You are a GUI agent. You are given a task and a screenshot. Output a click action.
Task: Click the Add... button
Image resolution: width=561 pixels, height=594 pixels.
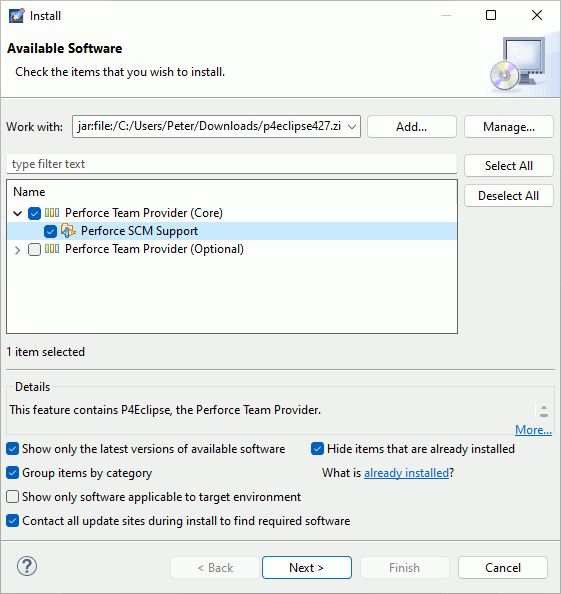[411, 127]
